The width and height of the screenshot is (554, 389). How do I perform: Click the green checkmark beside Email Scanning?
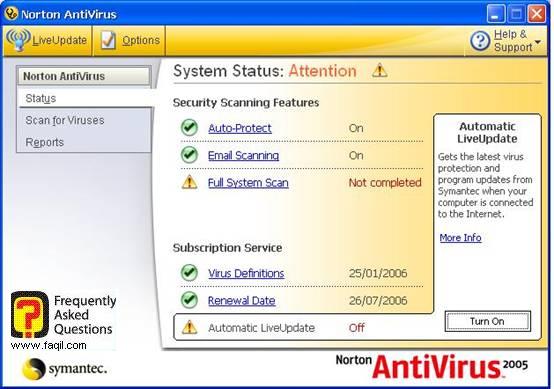click(x=189, y=155)
